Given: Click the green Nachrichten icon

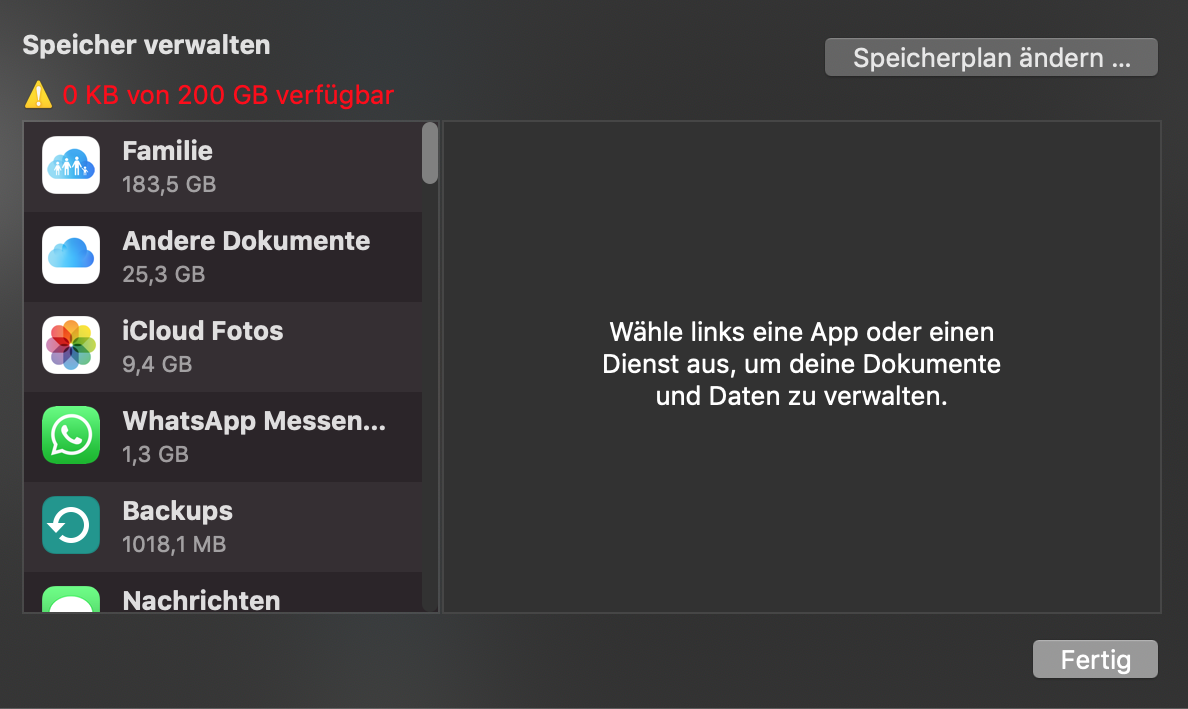Looking at the screenshot, I should 71,599.
